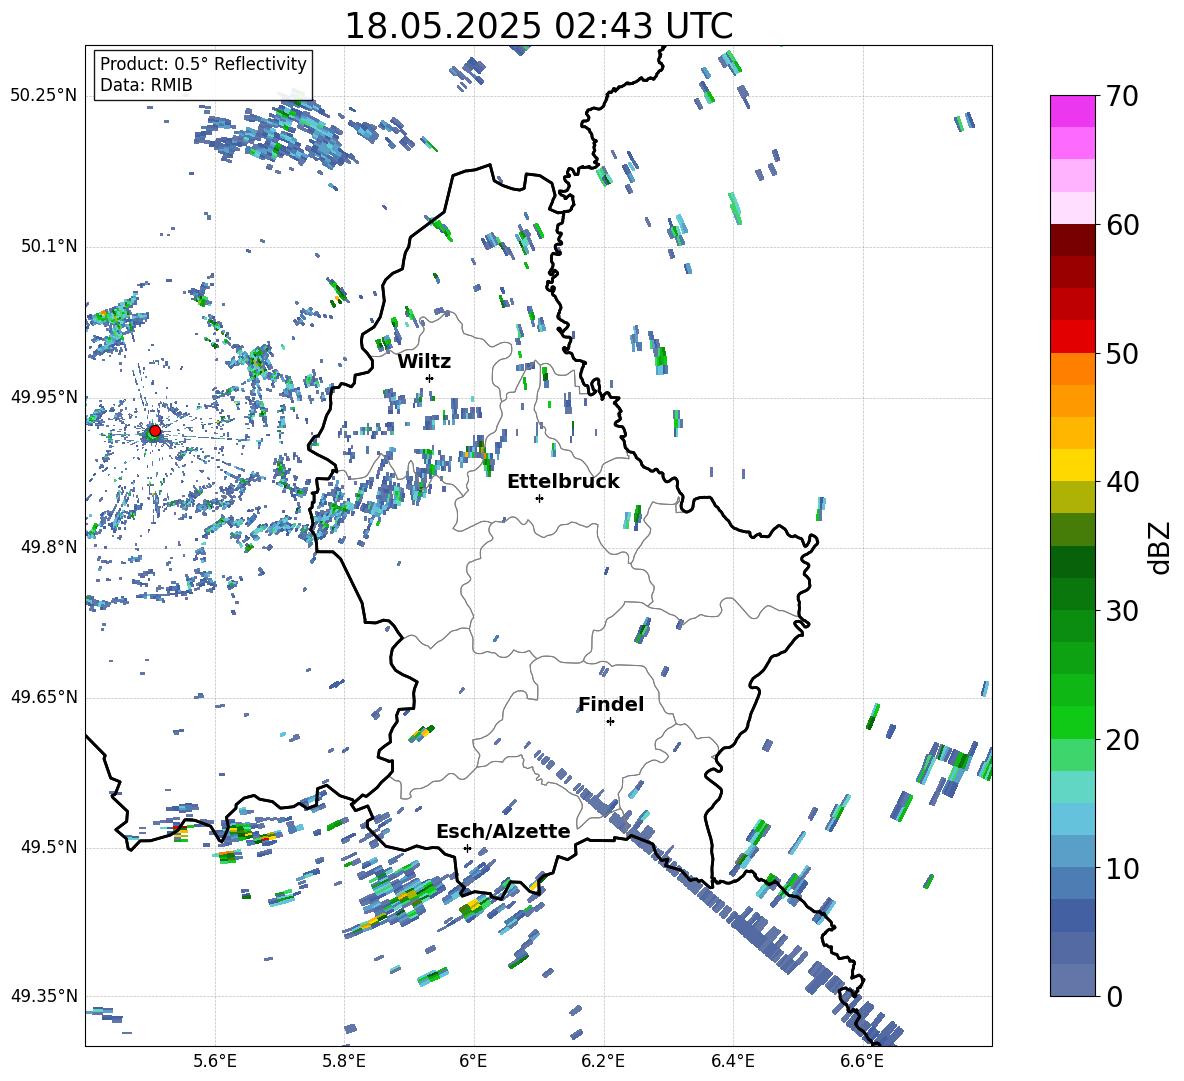Image resolution: width=1184 pixels, height=1081 pixels.
Task: Pick the magenta top colorbar segment
Action: pos(1073,111)
